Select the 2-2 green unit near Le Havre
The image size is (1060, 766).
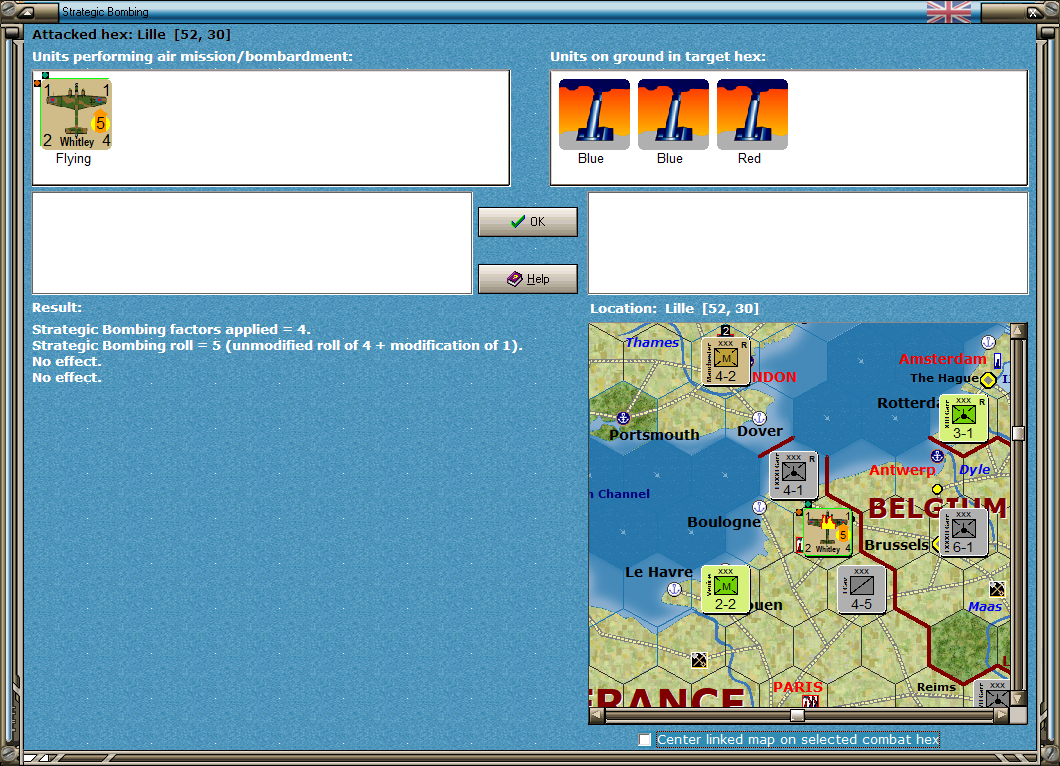[x=725, y=589]
